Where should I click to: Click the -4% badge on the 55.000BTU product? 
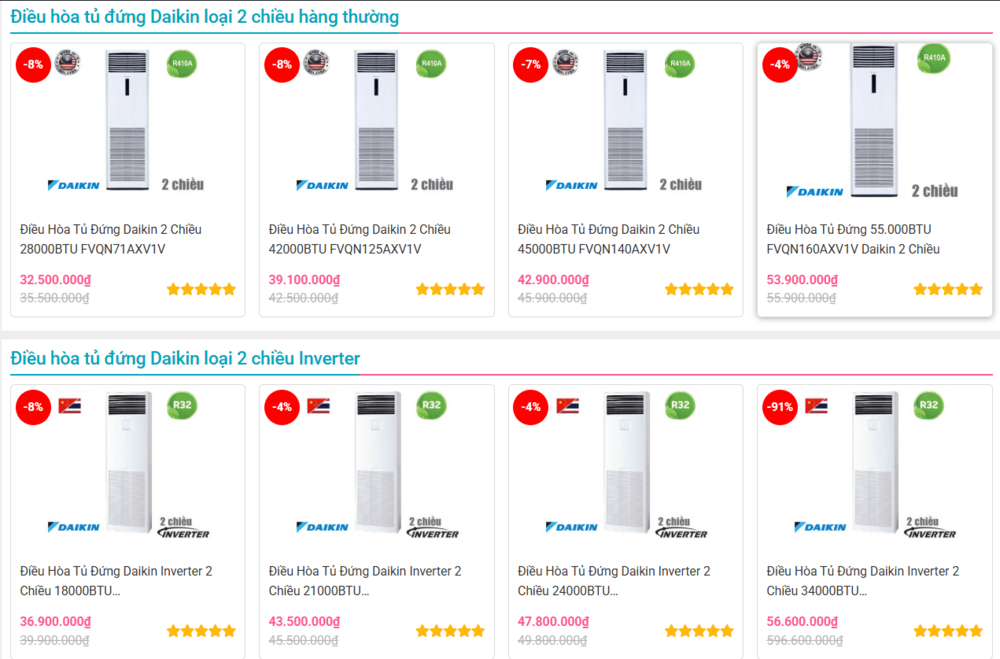point(780,65)
